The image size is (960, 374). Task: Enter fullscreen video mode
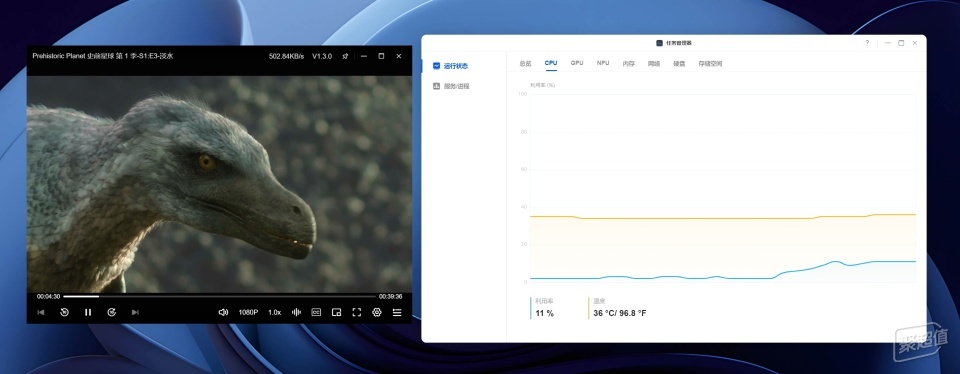[x=356, y=312]
